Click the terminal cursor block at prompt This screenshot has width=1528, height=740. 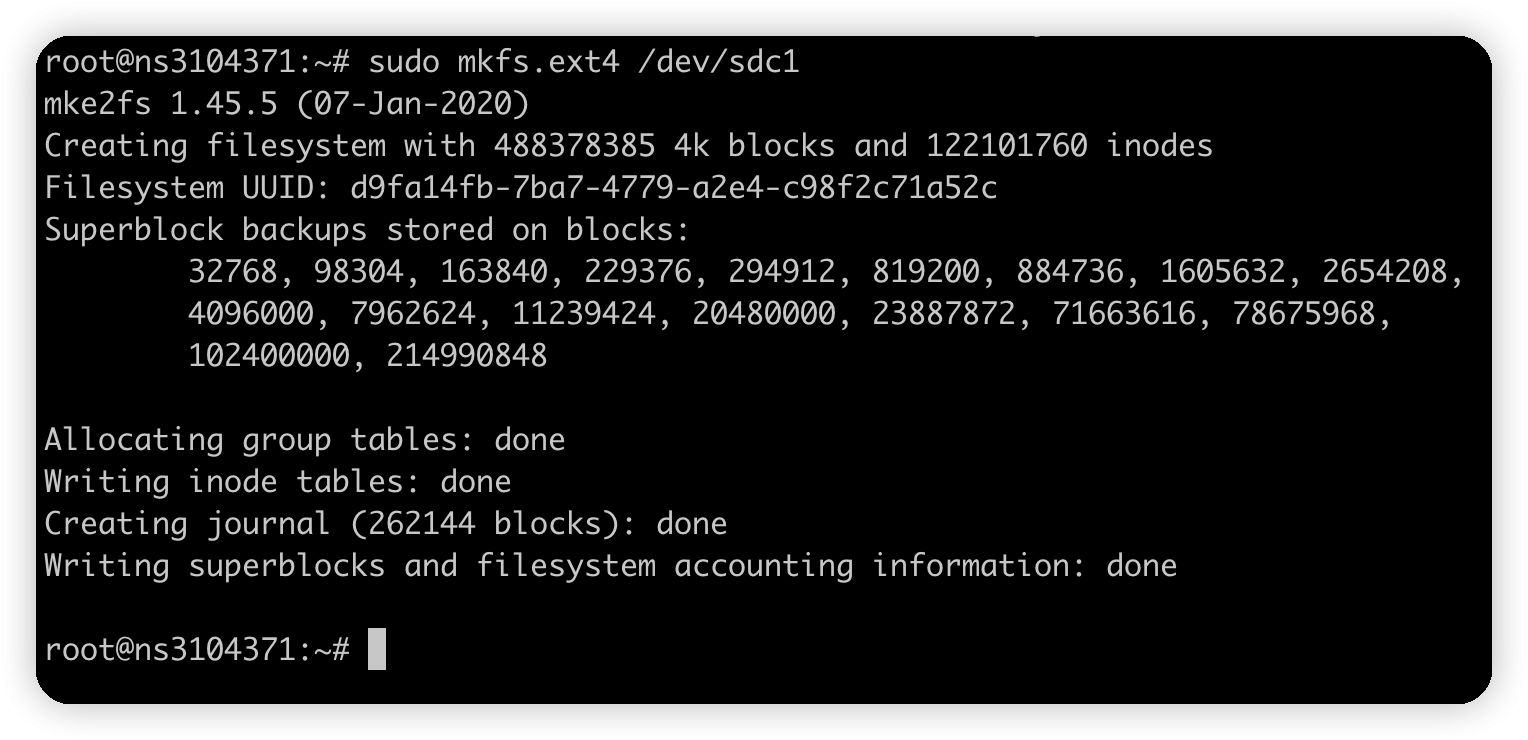coord(376,649)
